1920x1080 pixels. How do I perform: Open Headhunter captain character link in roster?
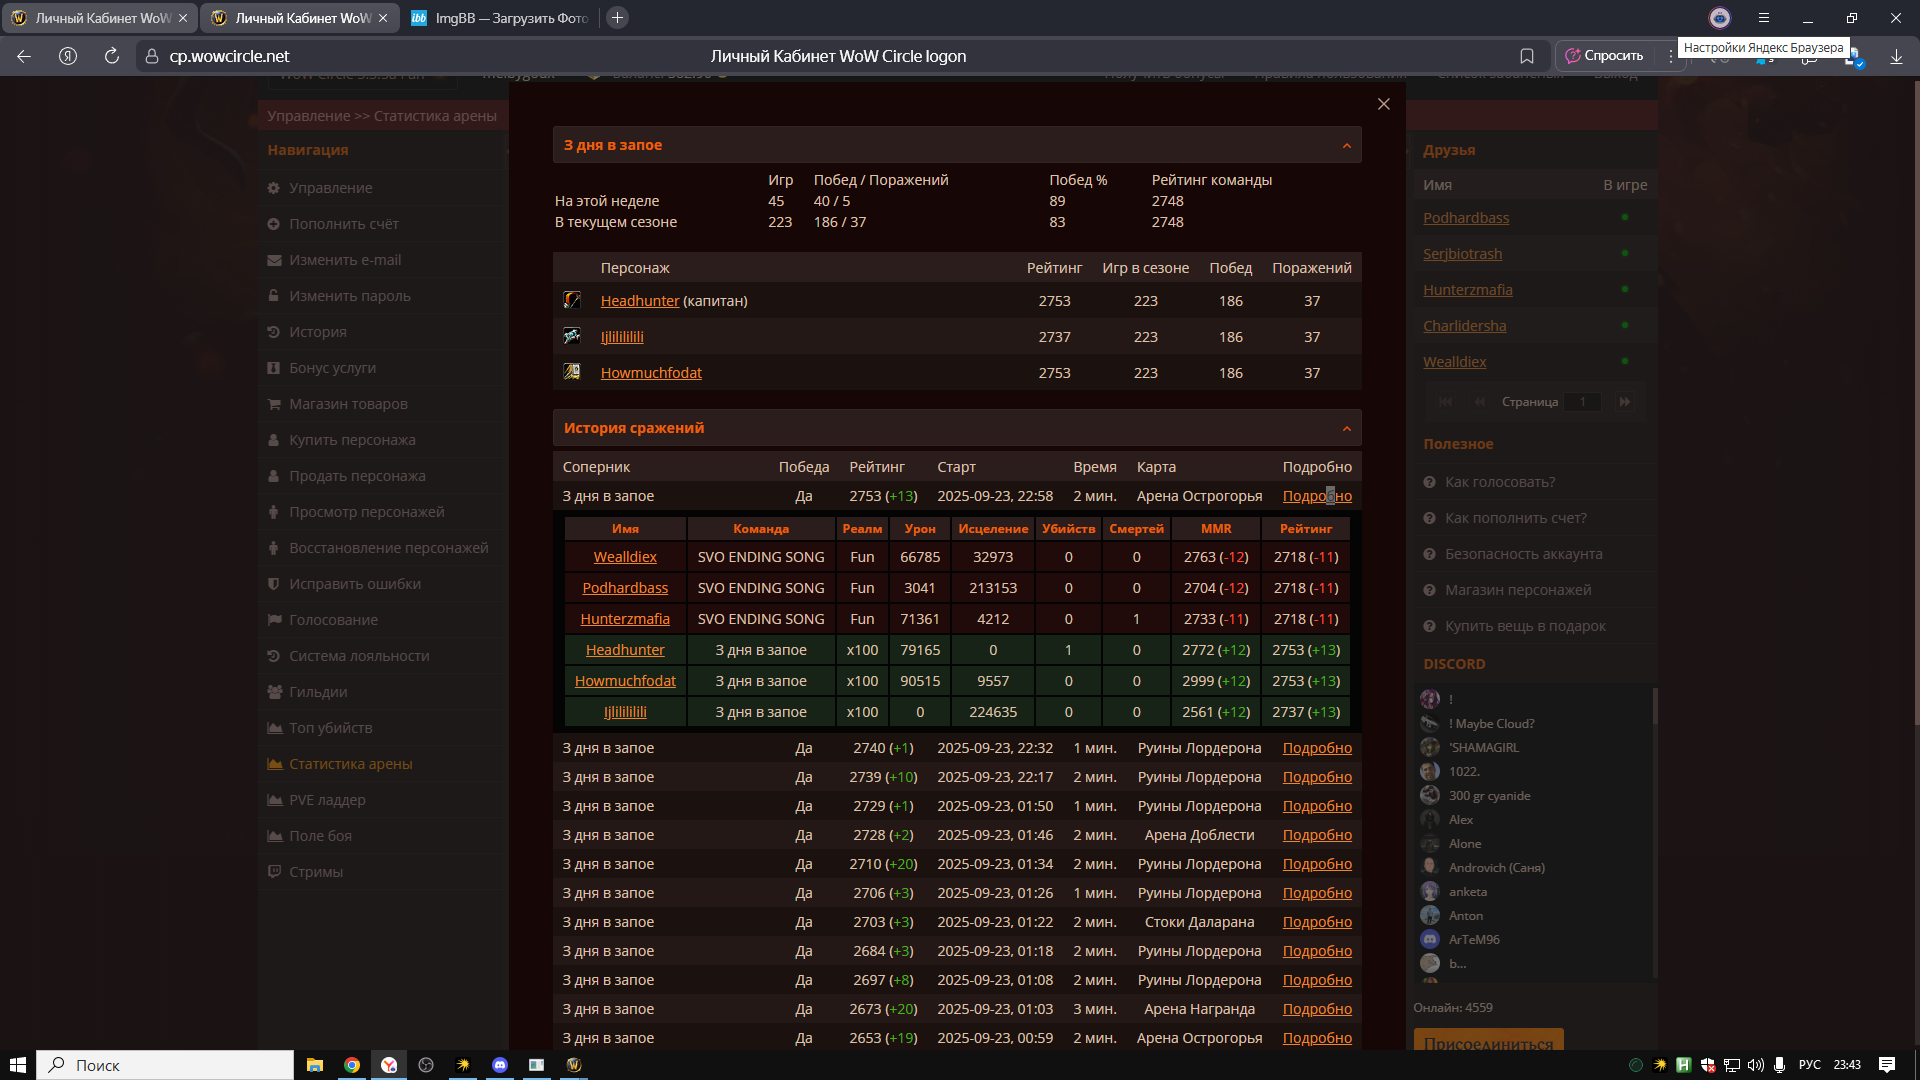(640, 301)
